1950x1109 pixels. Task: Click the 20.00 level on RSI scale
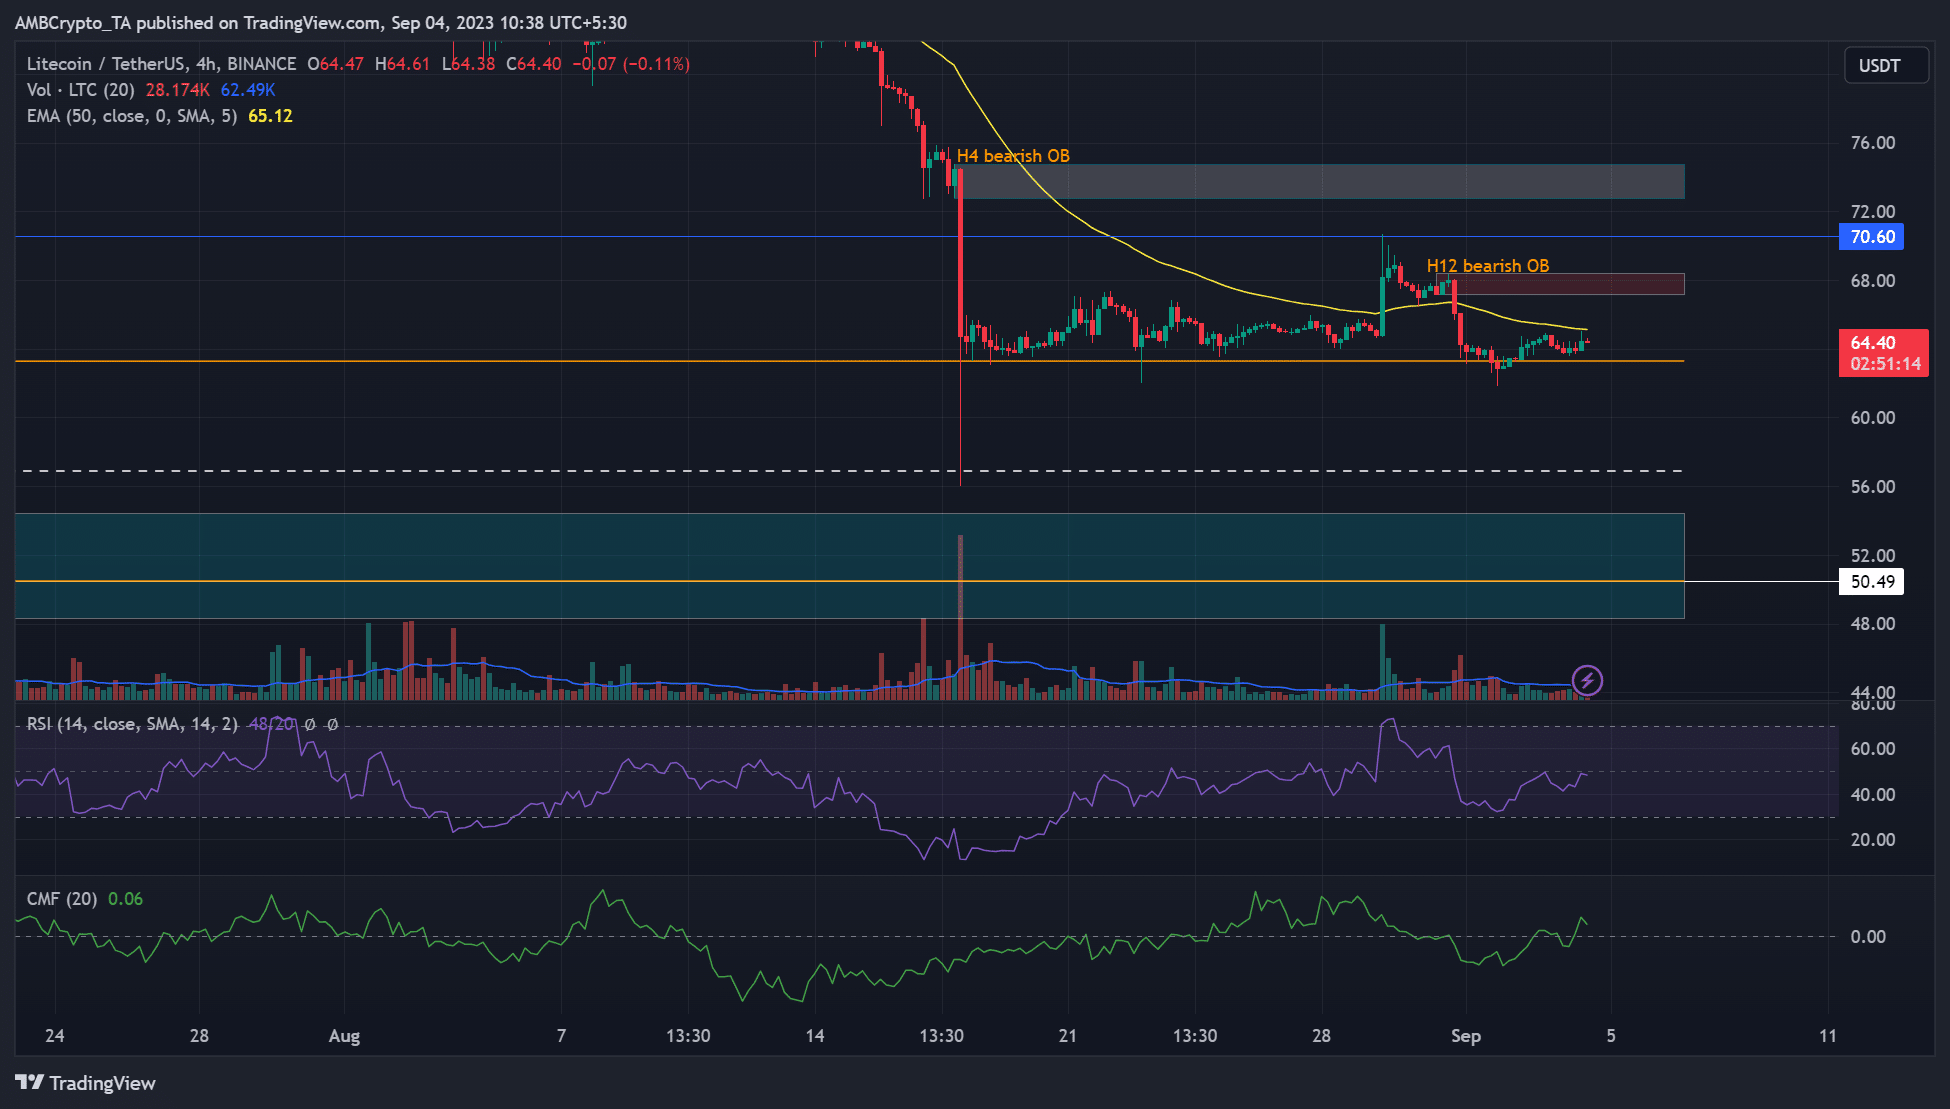tap(1872, 840)
